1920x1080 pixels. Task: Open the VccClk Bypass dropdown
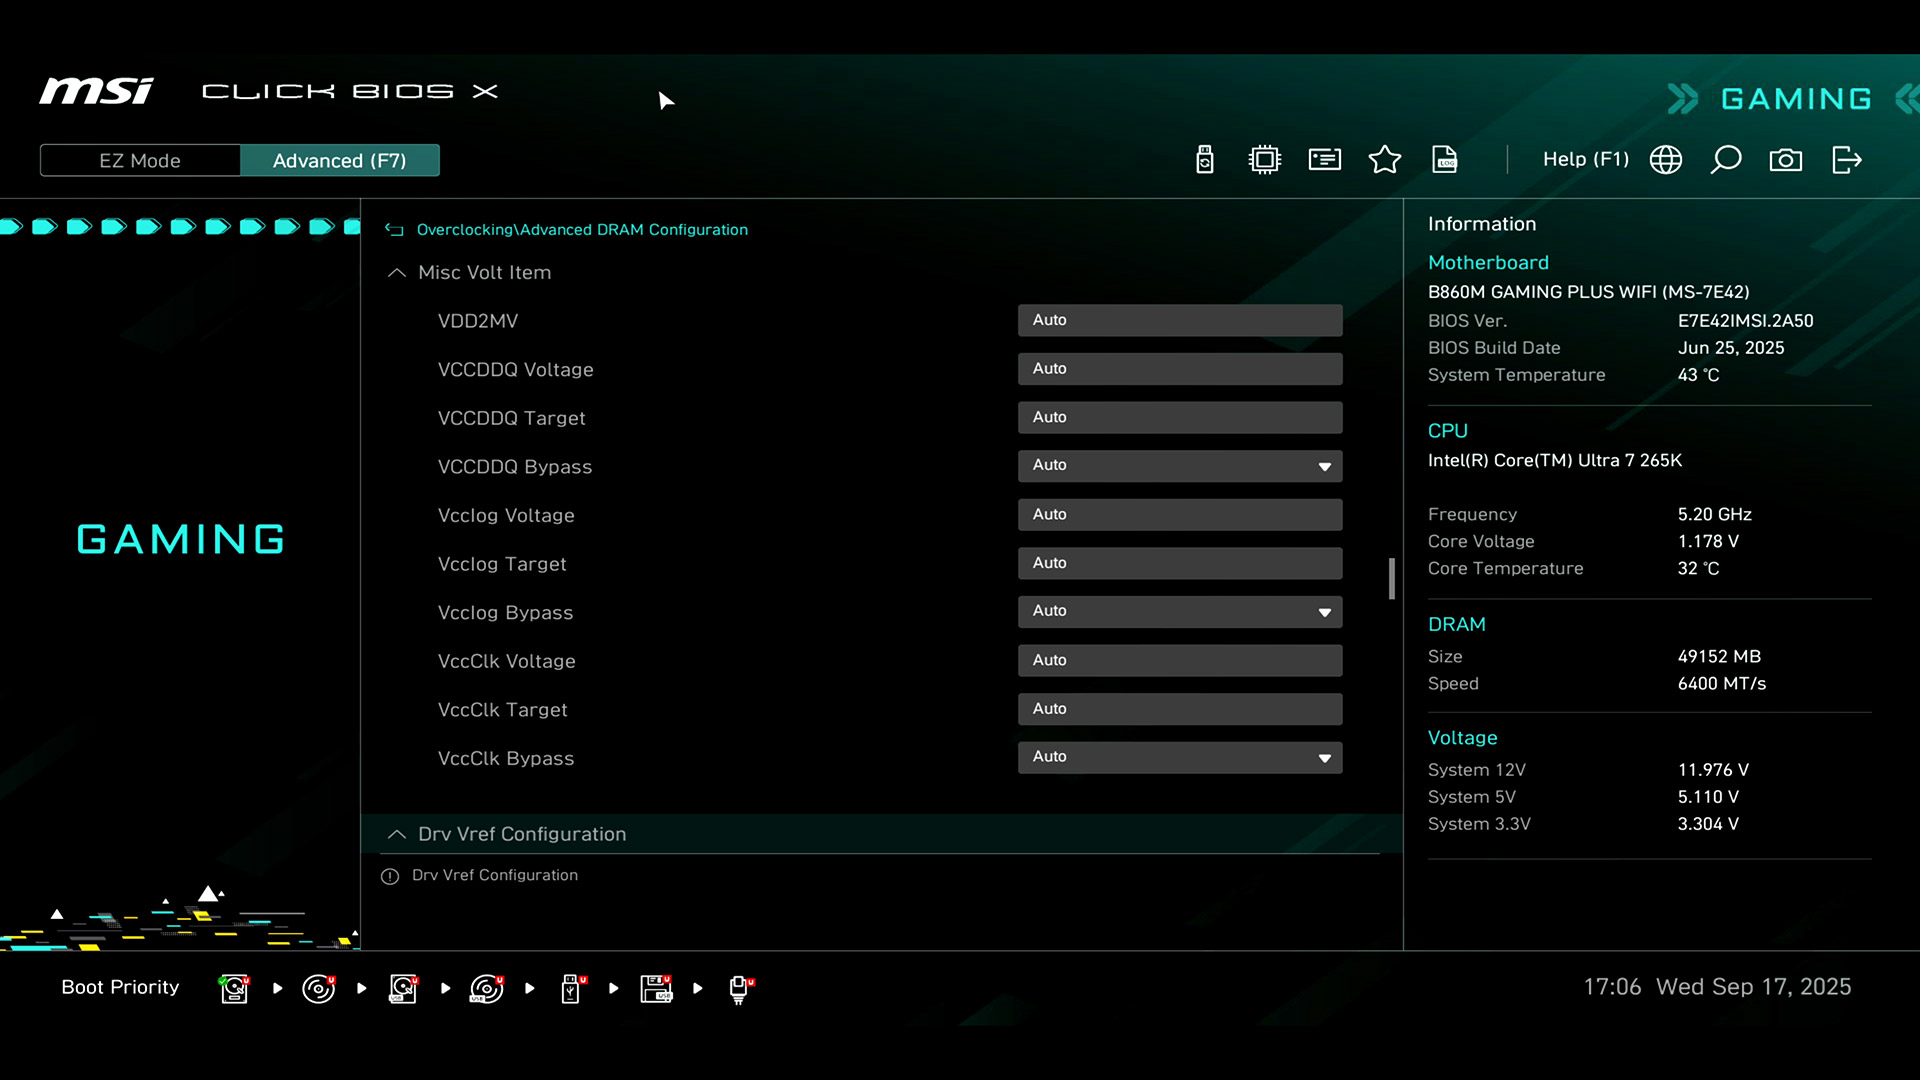[1180, 758]
